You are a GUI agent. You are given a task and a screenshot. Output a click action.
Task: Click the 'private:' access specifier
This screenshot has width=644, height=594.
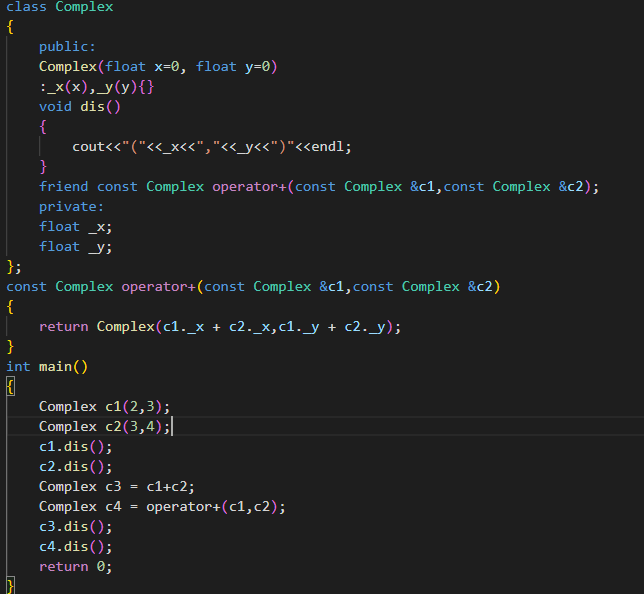(71, 207)
